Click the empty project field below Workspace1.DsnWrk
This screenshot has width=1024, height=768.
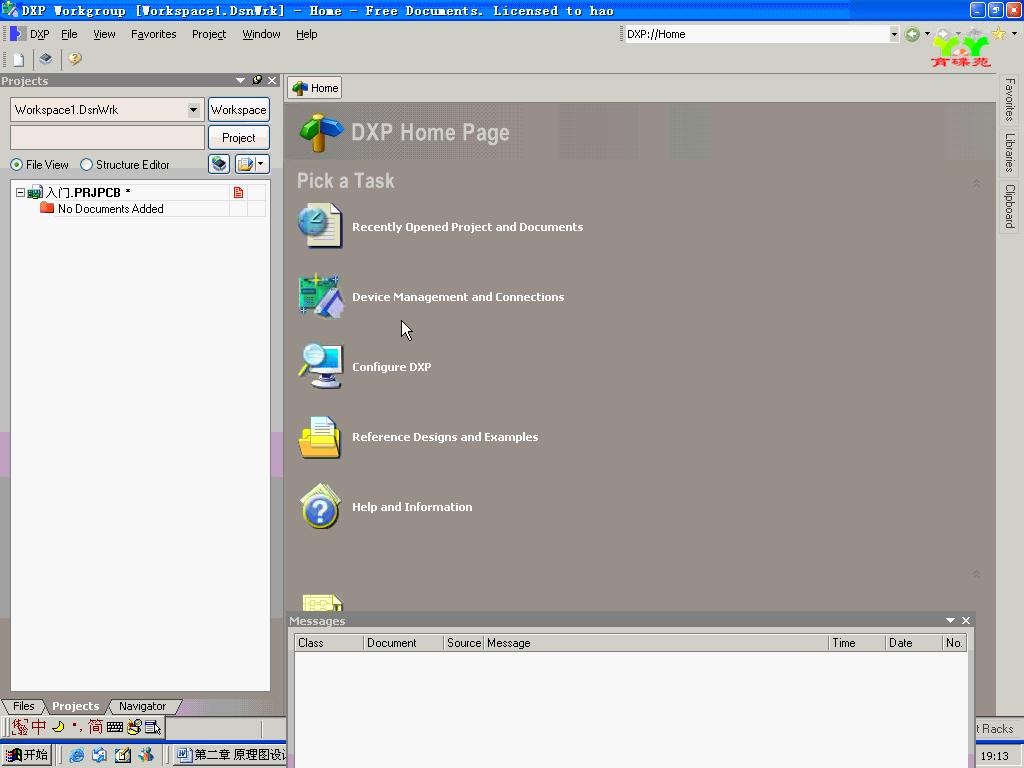point(108,138)
